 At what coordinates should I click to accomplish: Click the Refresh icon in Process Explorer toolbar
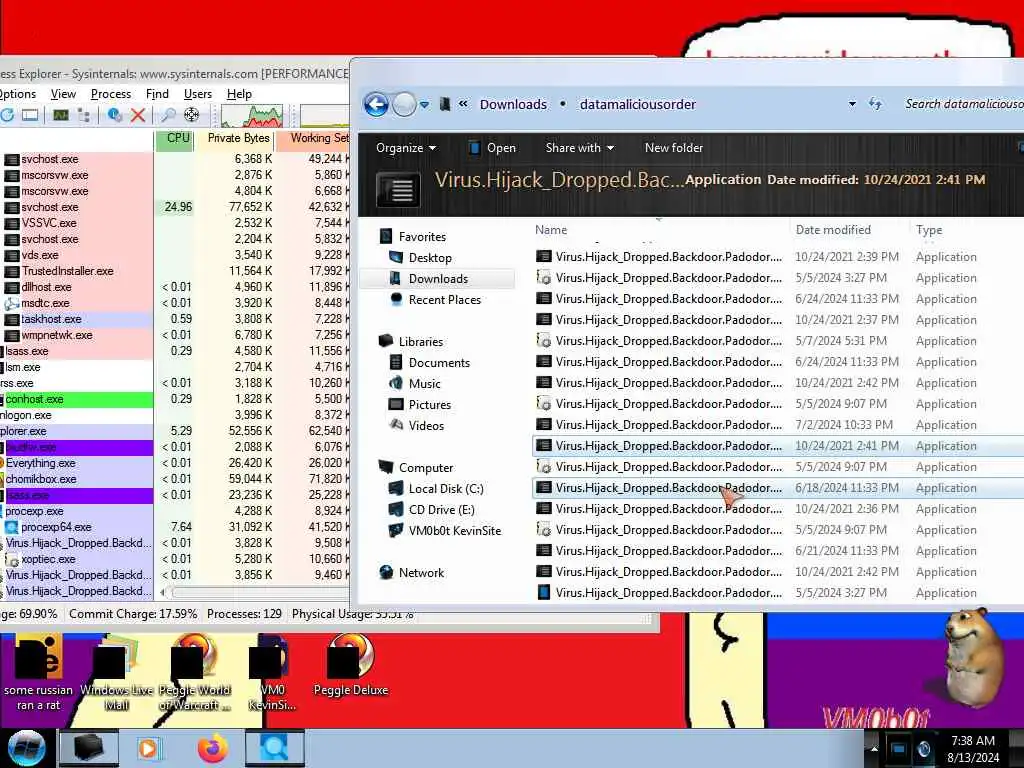pos(7,116)
